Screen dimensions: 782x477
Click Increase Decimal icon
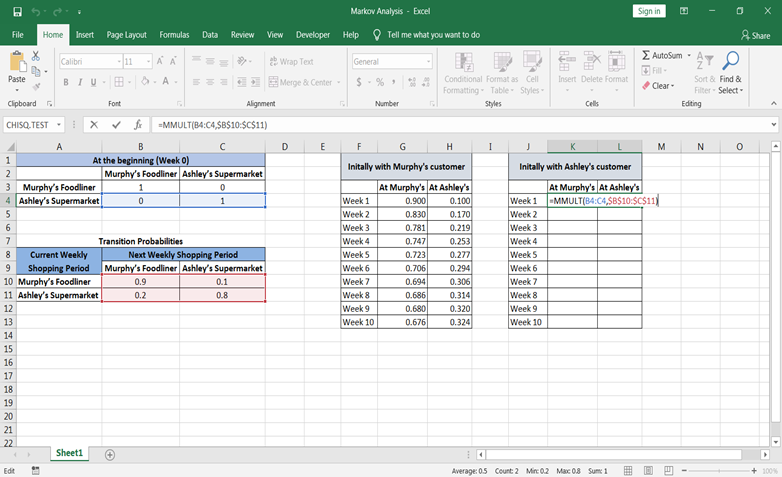point(412,82)
